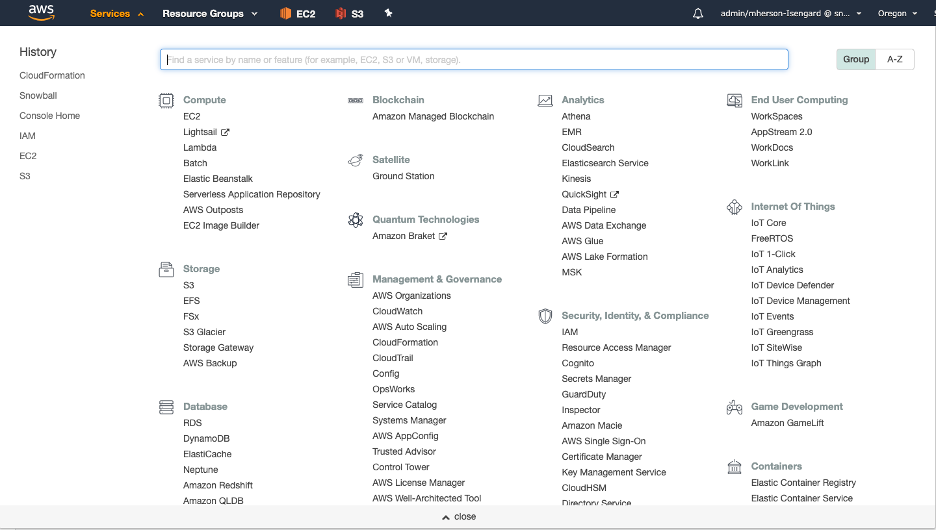Screen dimensions: 936x530
Task: Open GuardDuty service
Action: pos(584,395)
